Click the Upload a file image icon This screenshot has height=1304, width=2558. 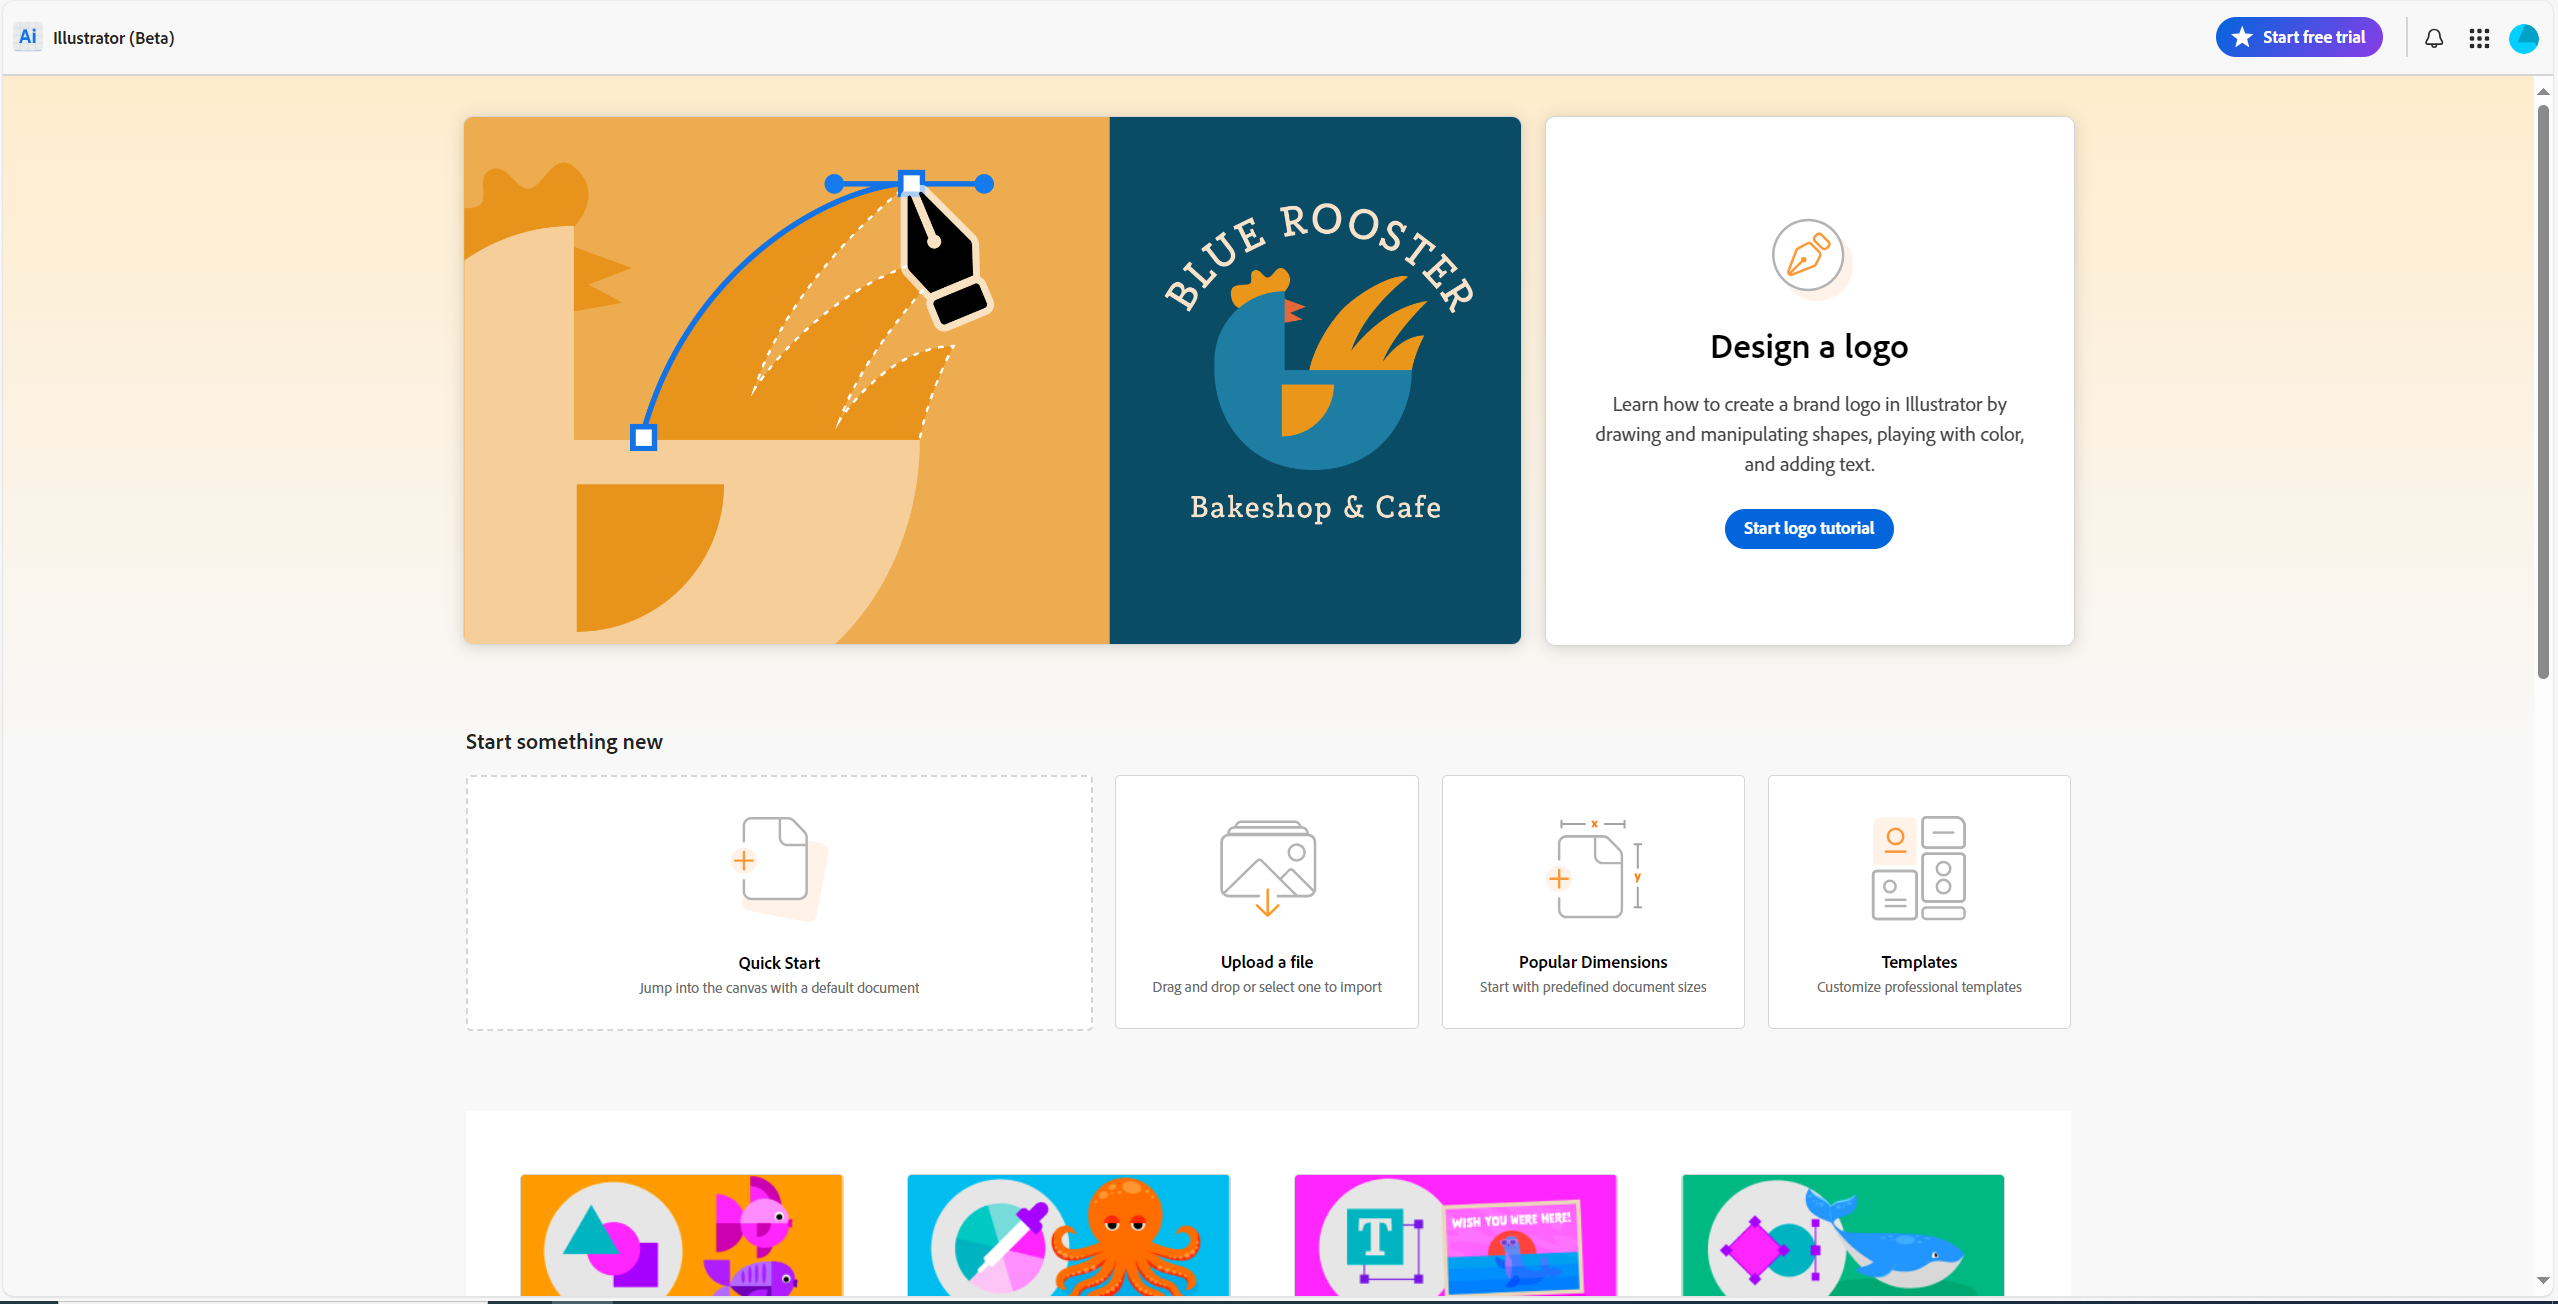click(1267, 867)
